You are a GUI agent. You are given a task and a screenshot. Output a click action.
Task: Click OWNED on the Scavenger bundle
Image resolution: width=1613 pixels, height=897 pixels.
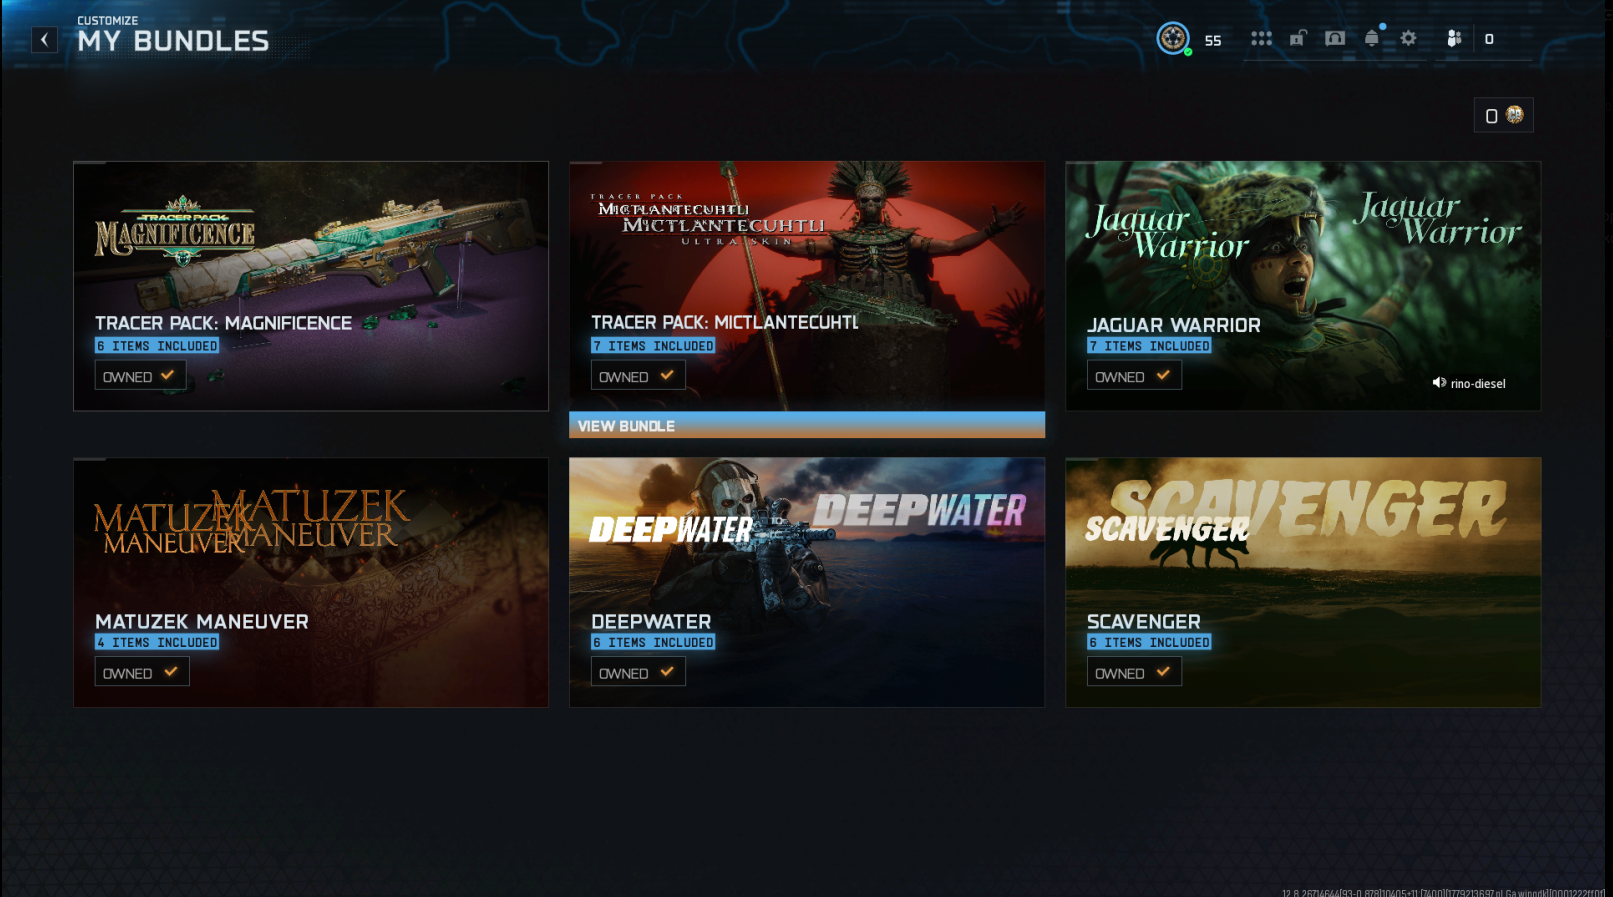[1134, 672]
